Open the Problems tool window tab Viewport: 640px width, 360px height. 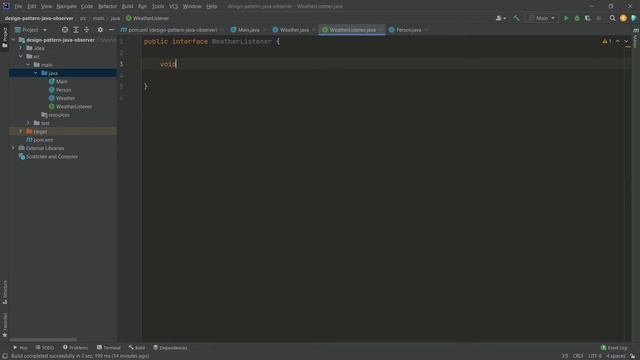pyautogui.click(x=75, y=347)
